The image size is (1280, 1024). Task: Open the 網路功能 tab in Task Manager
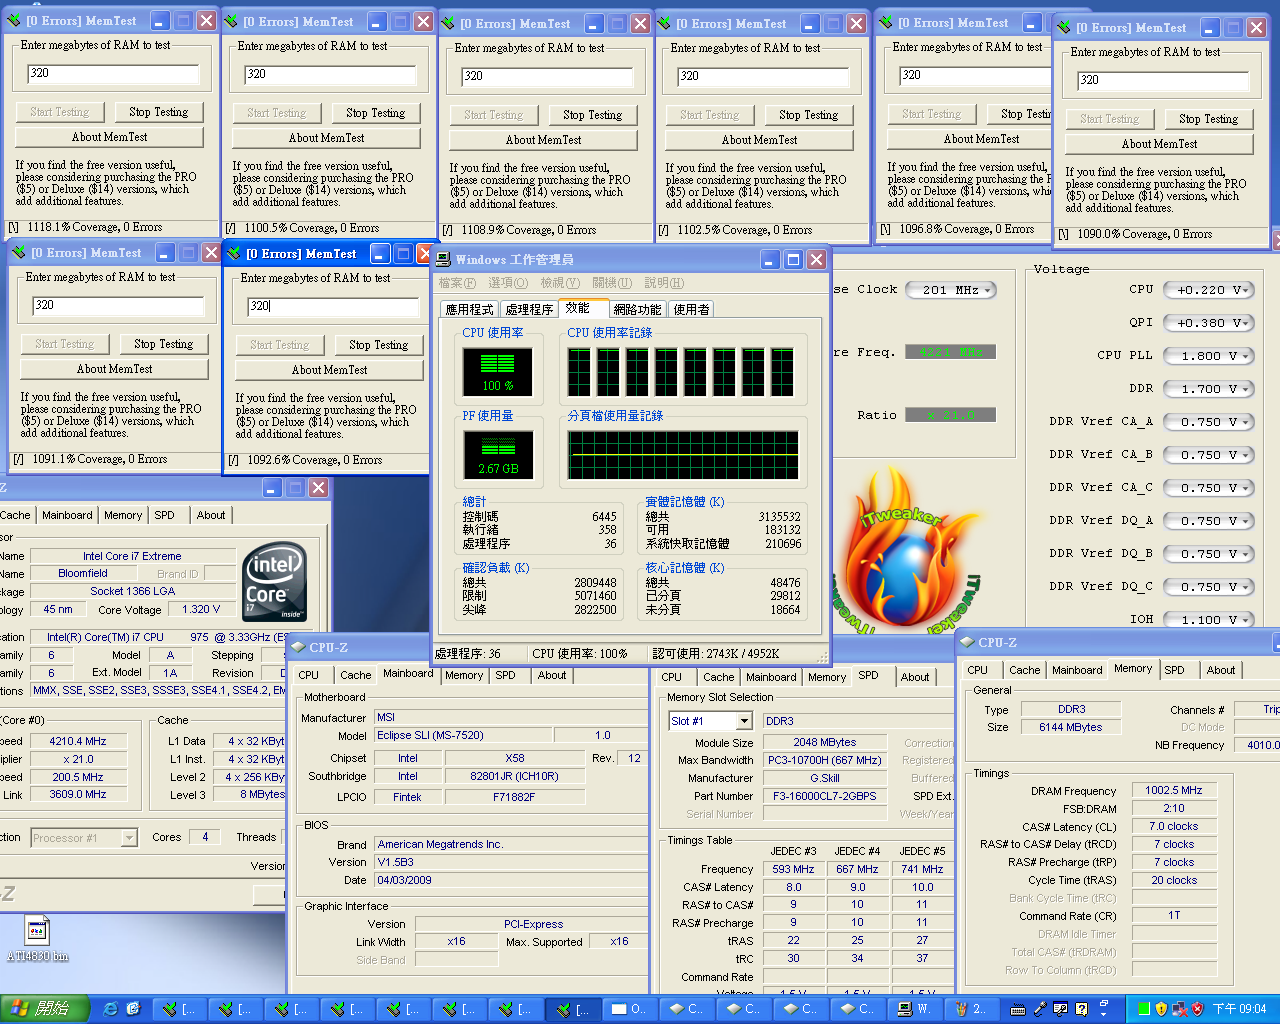tap(637, 310)
